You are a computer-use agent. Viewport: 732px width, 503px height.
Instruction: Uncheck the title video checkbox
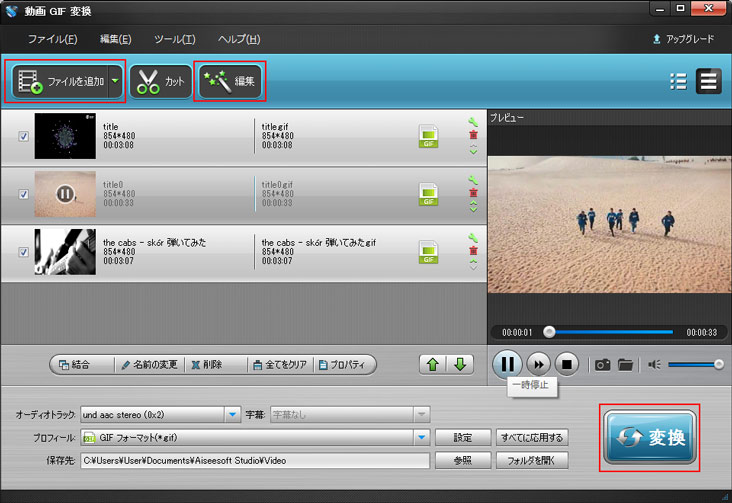[x=24, y=137]
